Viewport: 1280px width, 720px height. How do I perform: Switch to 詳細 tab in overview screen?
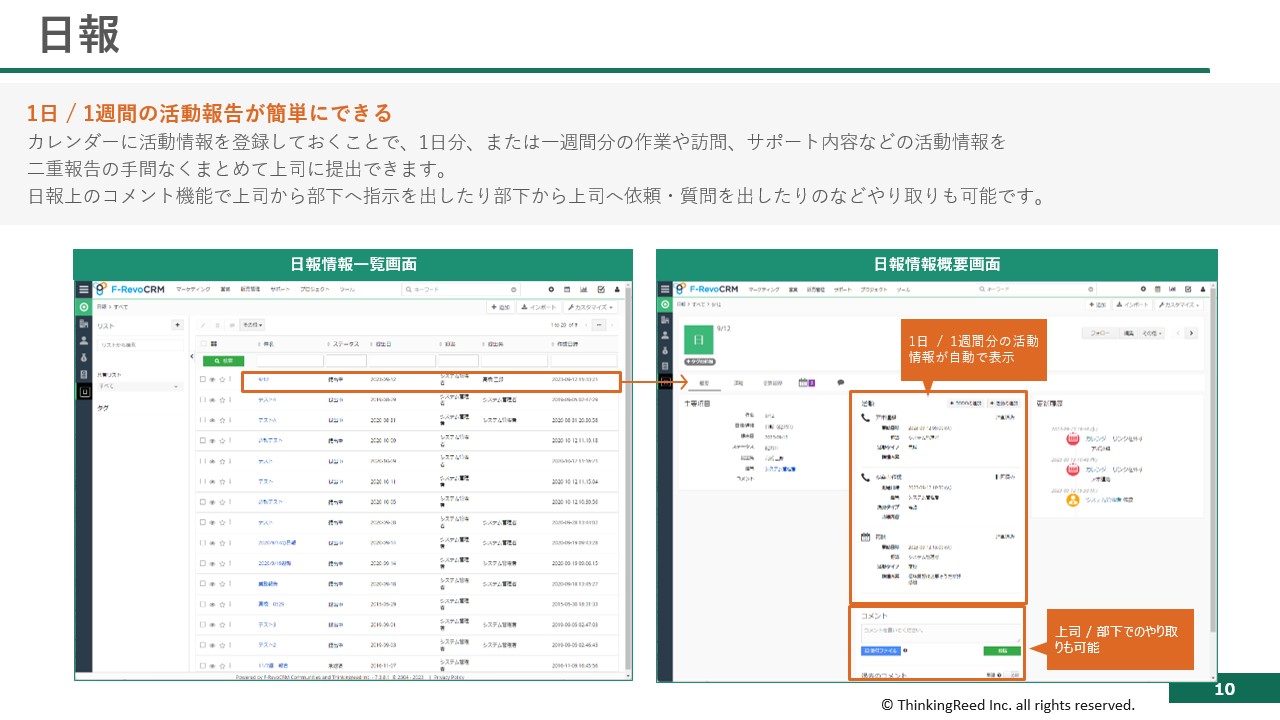tap(738, 383)
